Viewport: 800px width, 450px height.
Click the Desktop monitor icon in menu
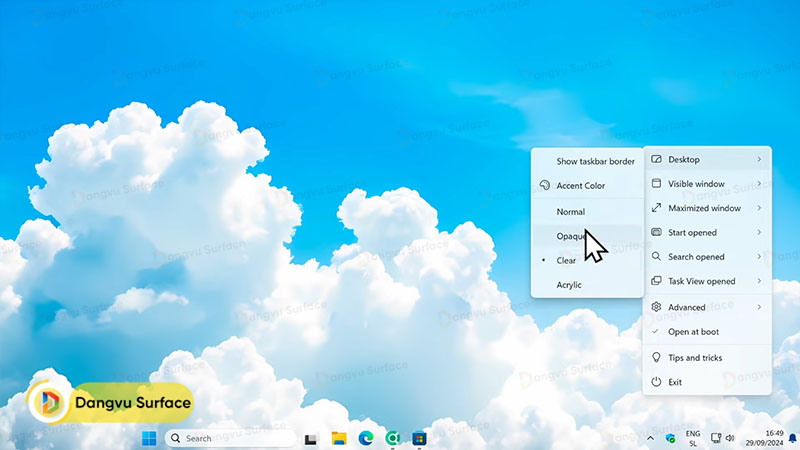coord(656,159)
